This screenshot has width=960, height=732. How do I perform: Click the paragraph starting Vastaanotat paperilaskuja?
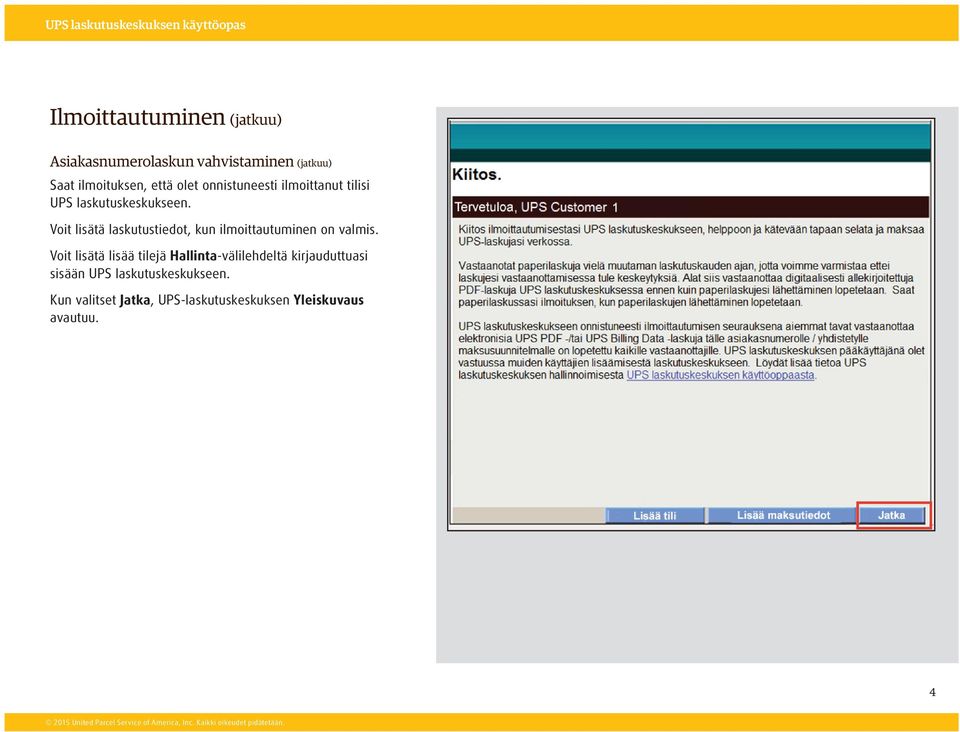click(686, 284)
